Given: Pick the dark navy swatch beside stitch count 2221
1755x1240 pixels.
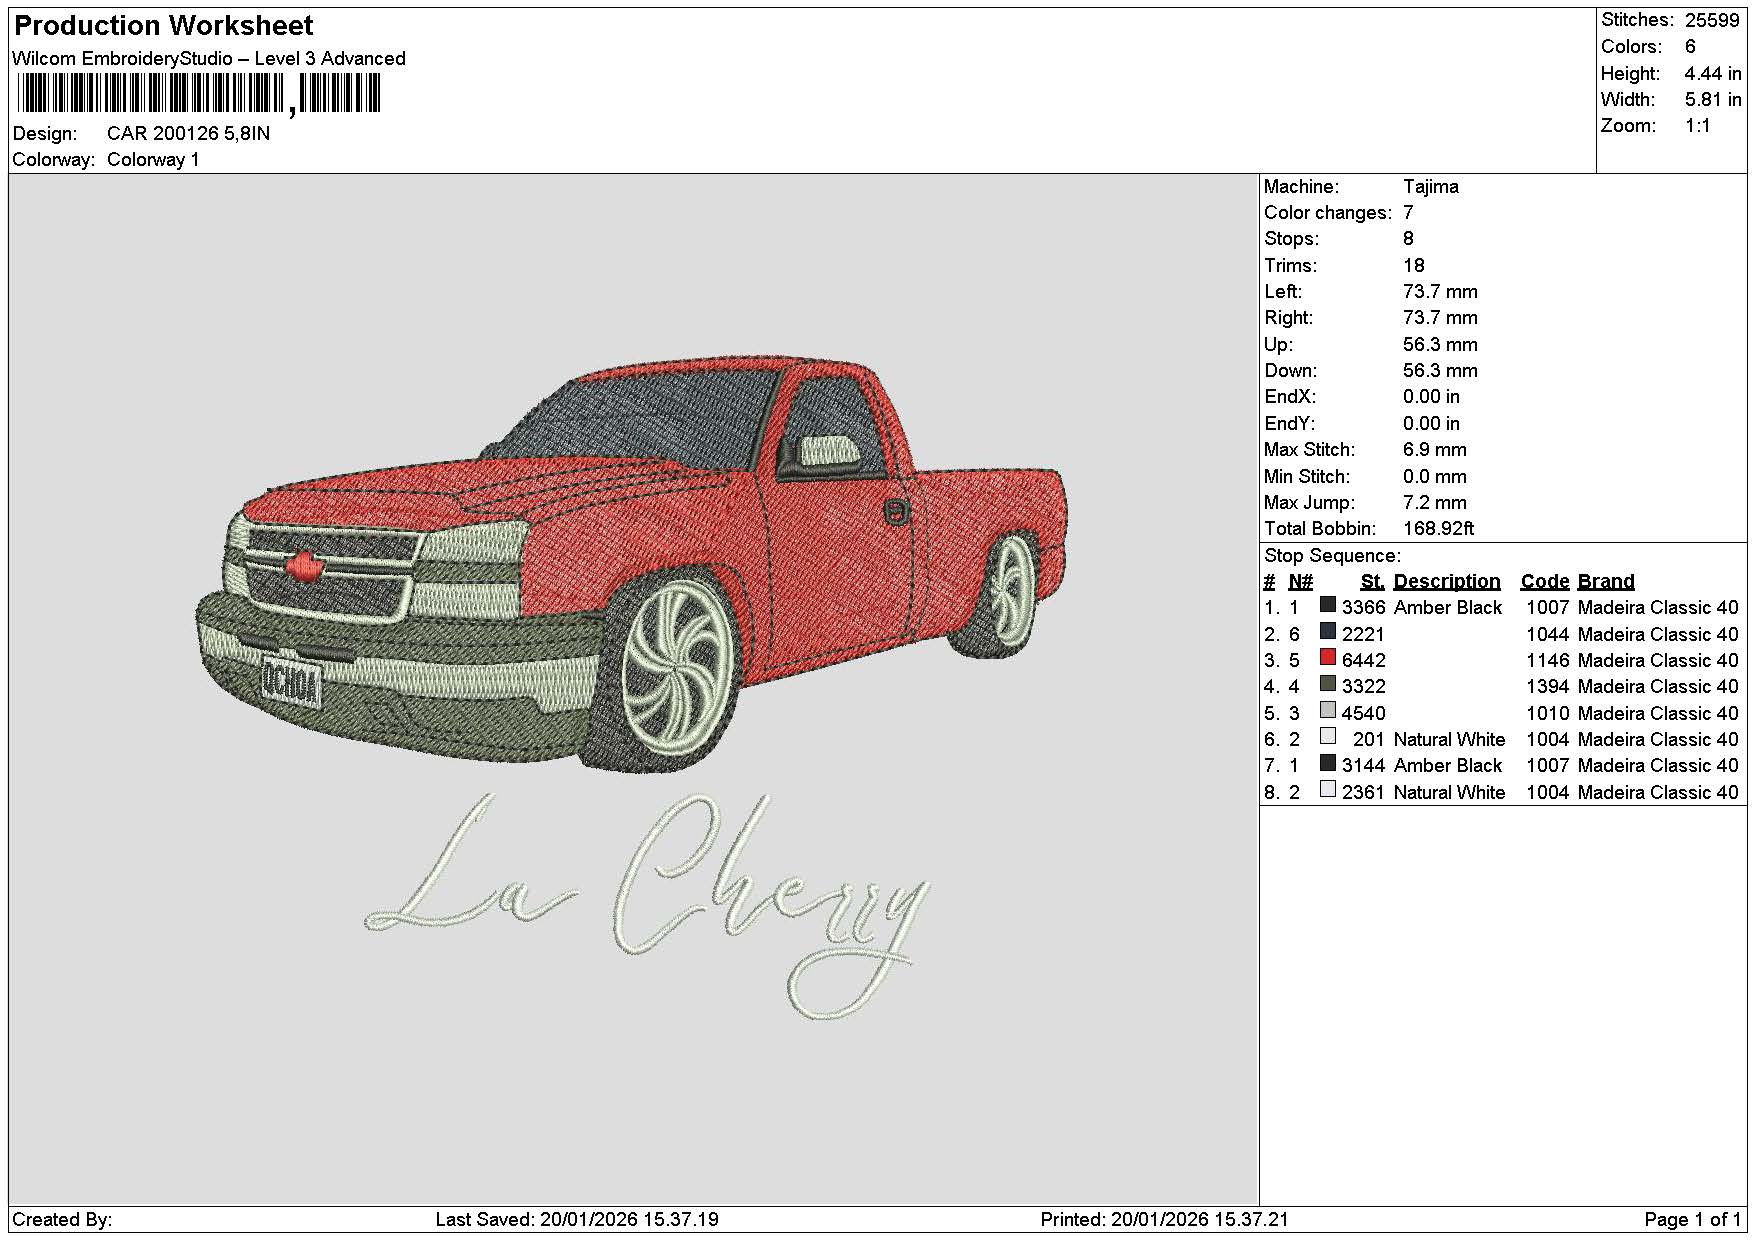Looking at the screenshot, I should point(1328,632).
